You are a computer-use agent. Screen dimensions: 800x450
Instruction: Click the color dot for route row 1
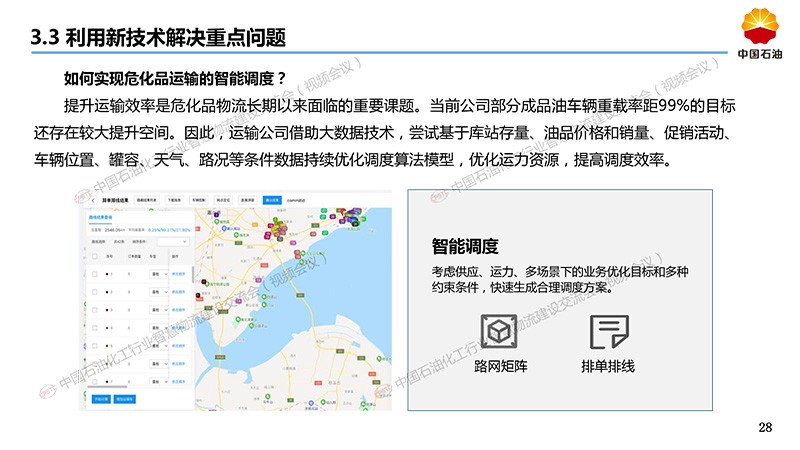coord(107,274)
